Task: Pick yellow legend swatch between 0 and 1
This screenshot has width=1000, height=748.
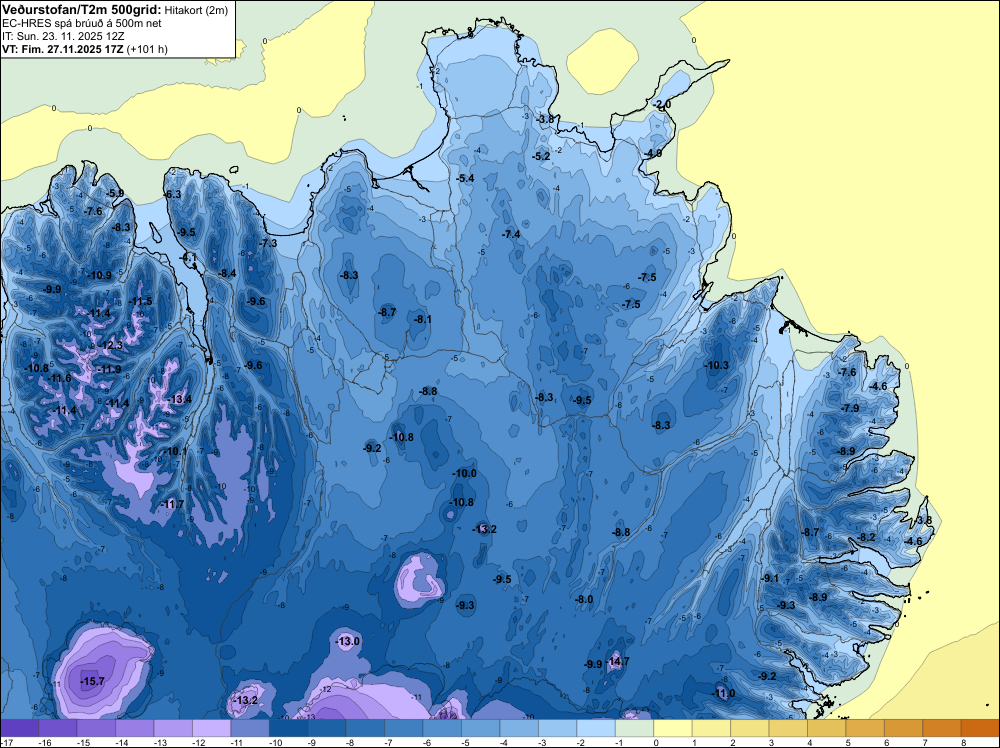Action: (x=673, y=728)
